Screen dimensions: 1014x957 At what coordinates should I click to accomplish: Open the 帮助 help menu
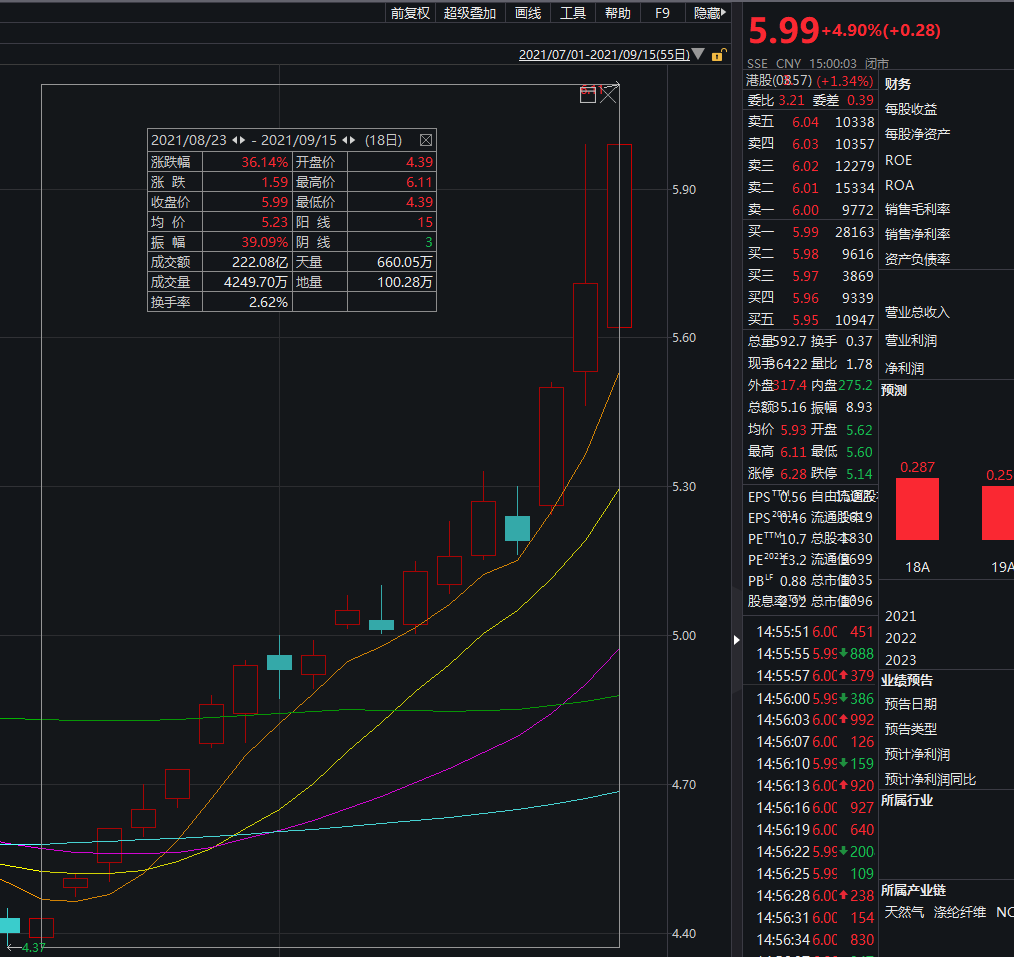618,13
